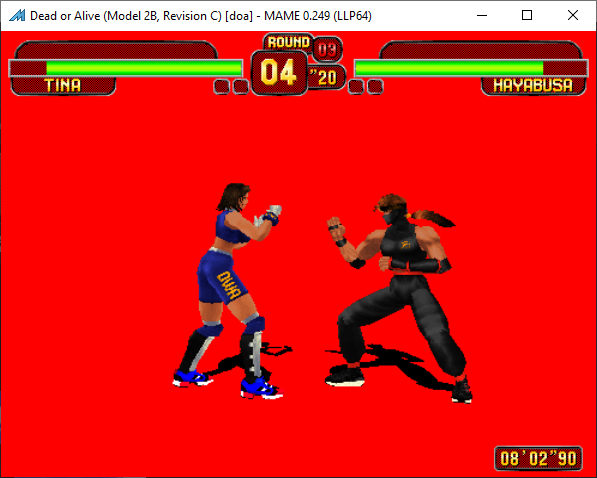Click Tina's second round-win marker
Viewport: 597px width, 478px height.
click(x=241, y=86)
